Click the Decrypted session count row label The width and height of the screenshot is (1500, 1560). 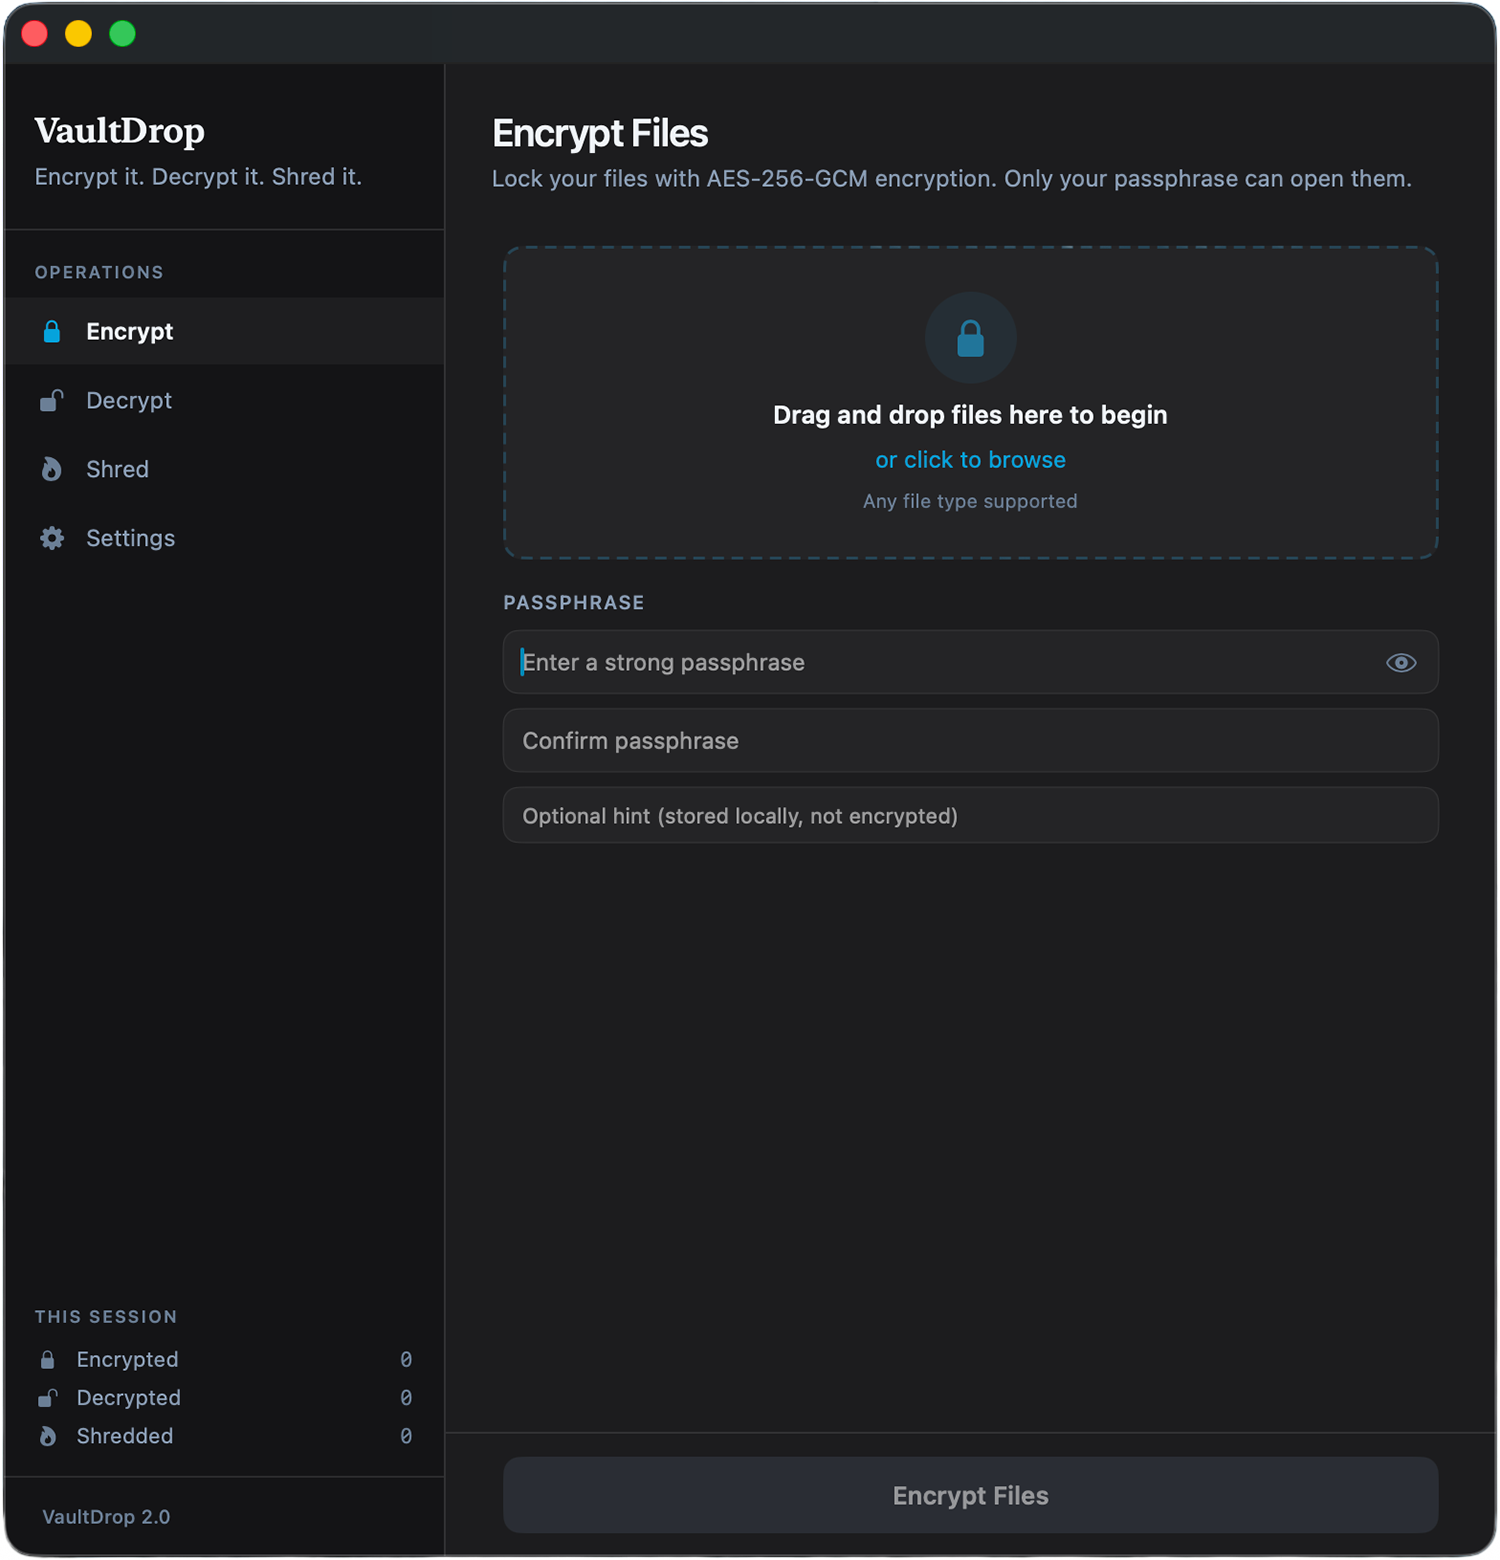[x=128, y=1398]
